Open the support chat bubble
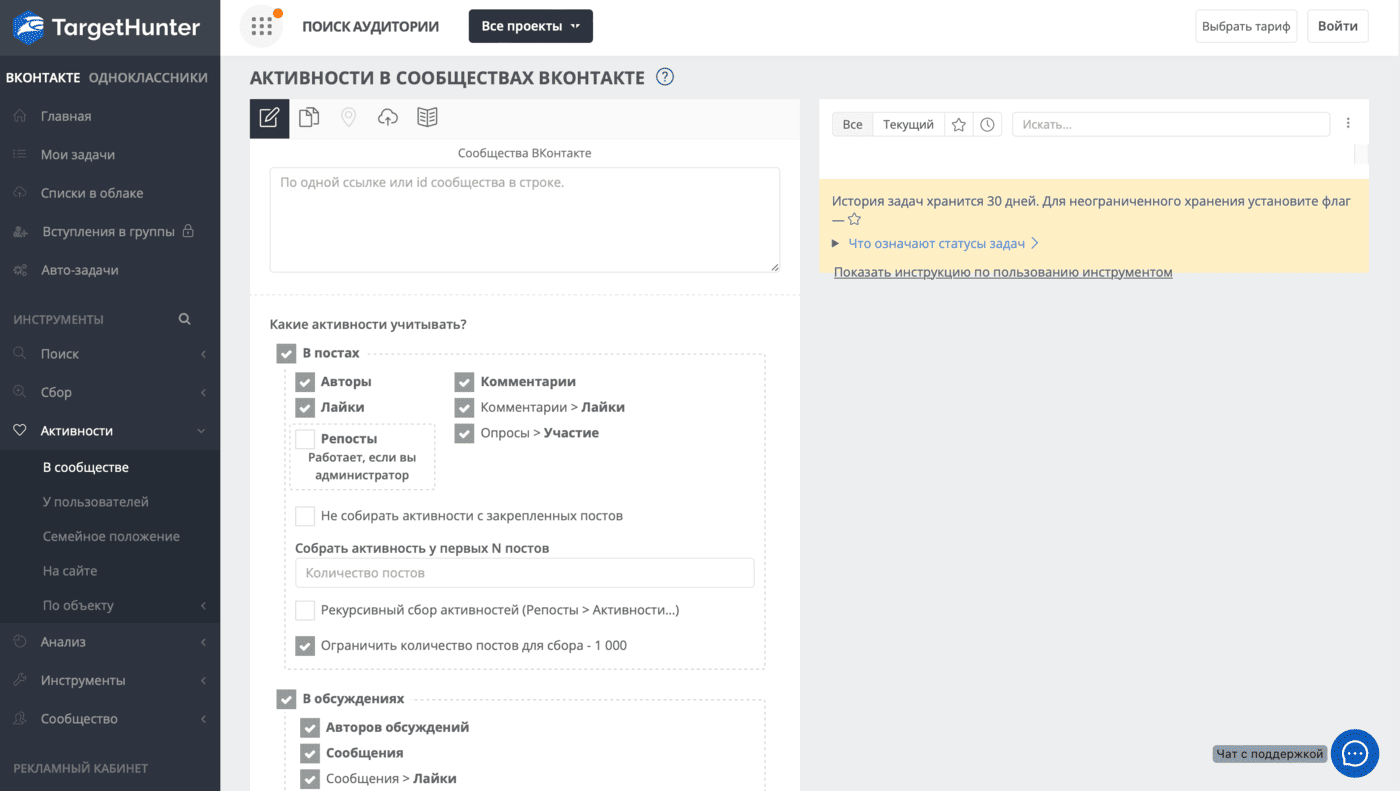1400x791 pixels. point(1355,754)
